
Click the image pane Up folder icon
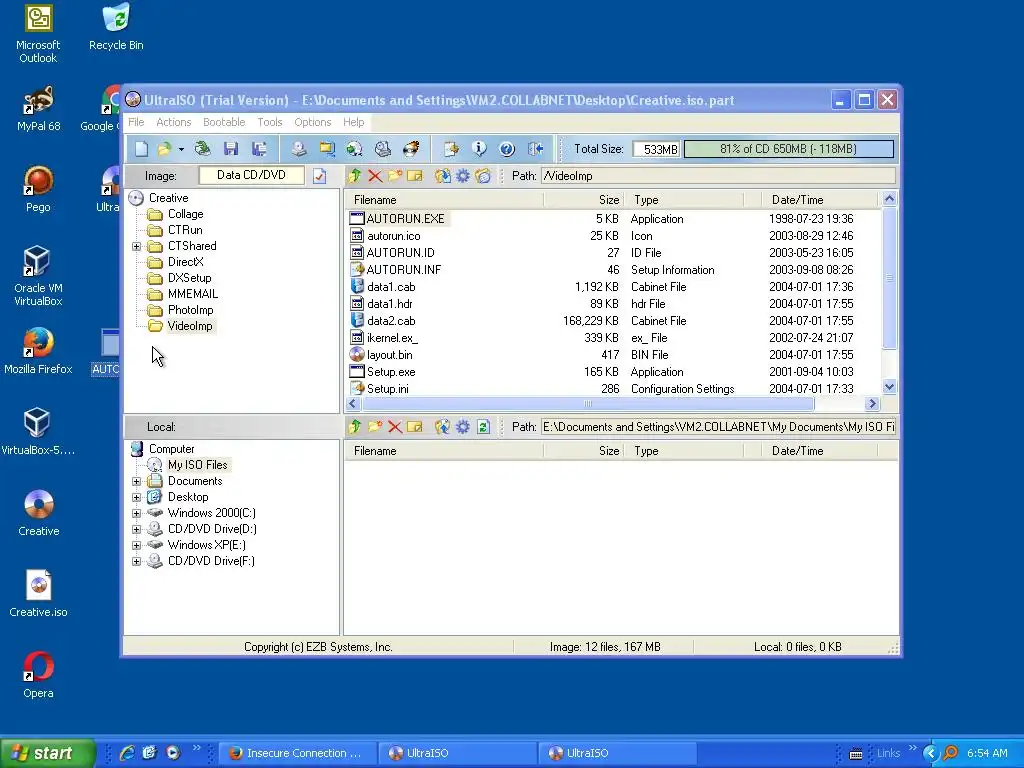[x=355, y=176]
